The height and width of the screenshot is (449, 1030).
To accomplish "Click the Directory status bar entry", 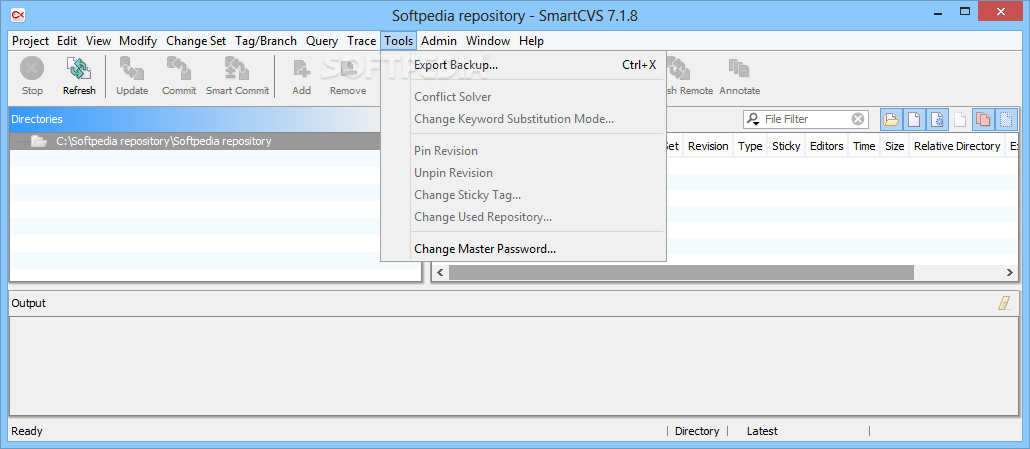I will (697, 431).
